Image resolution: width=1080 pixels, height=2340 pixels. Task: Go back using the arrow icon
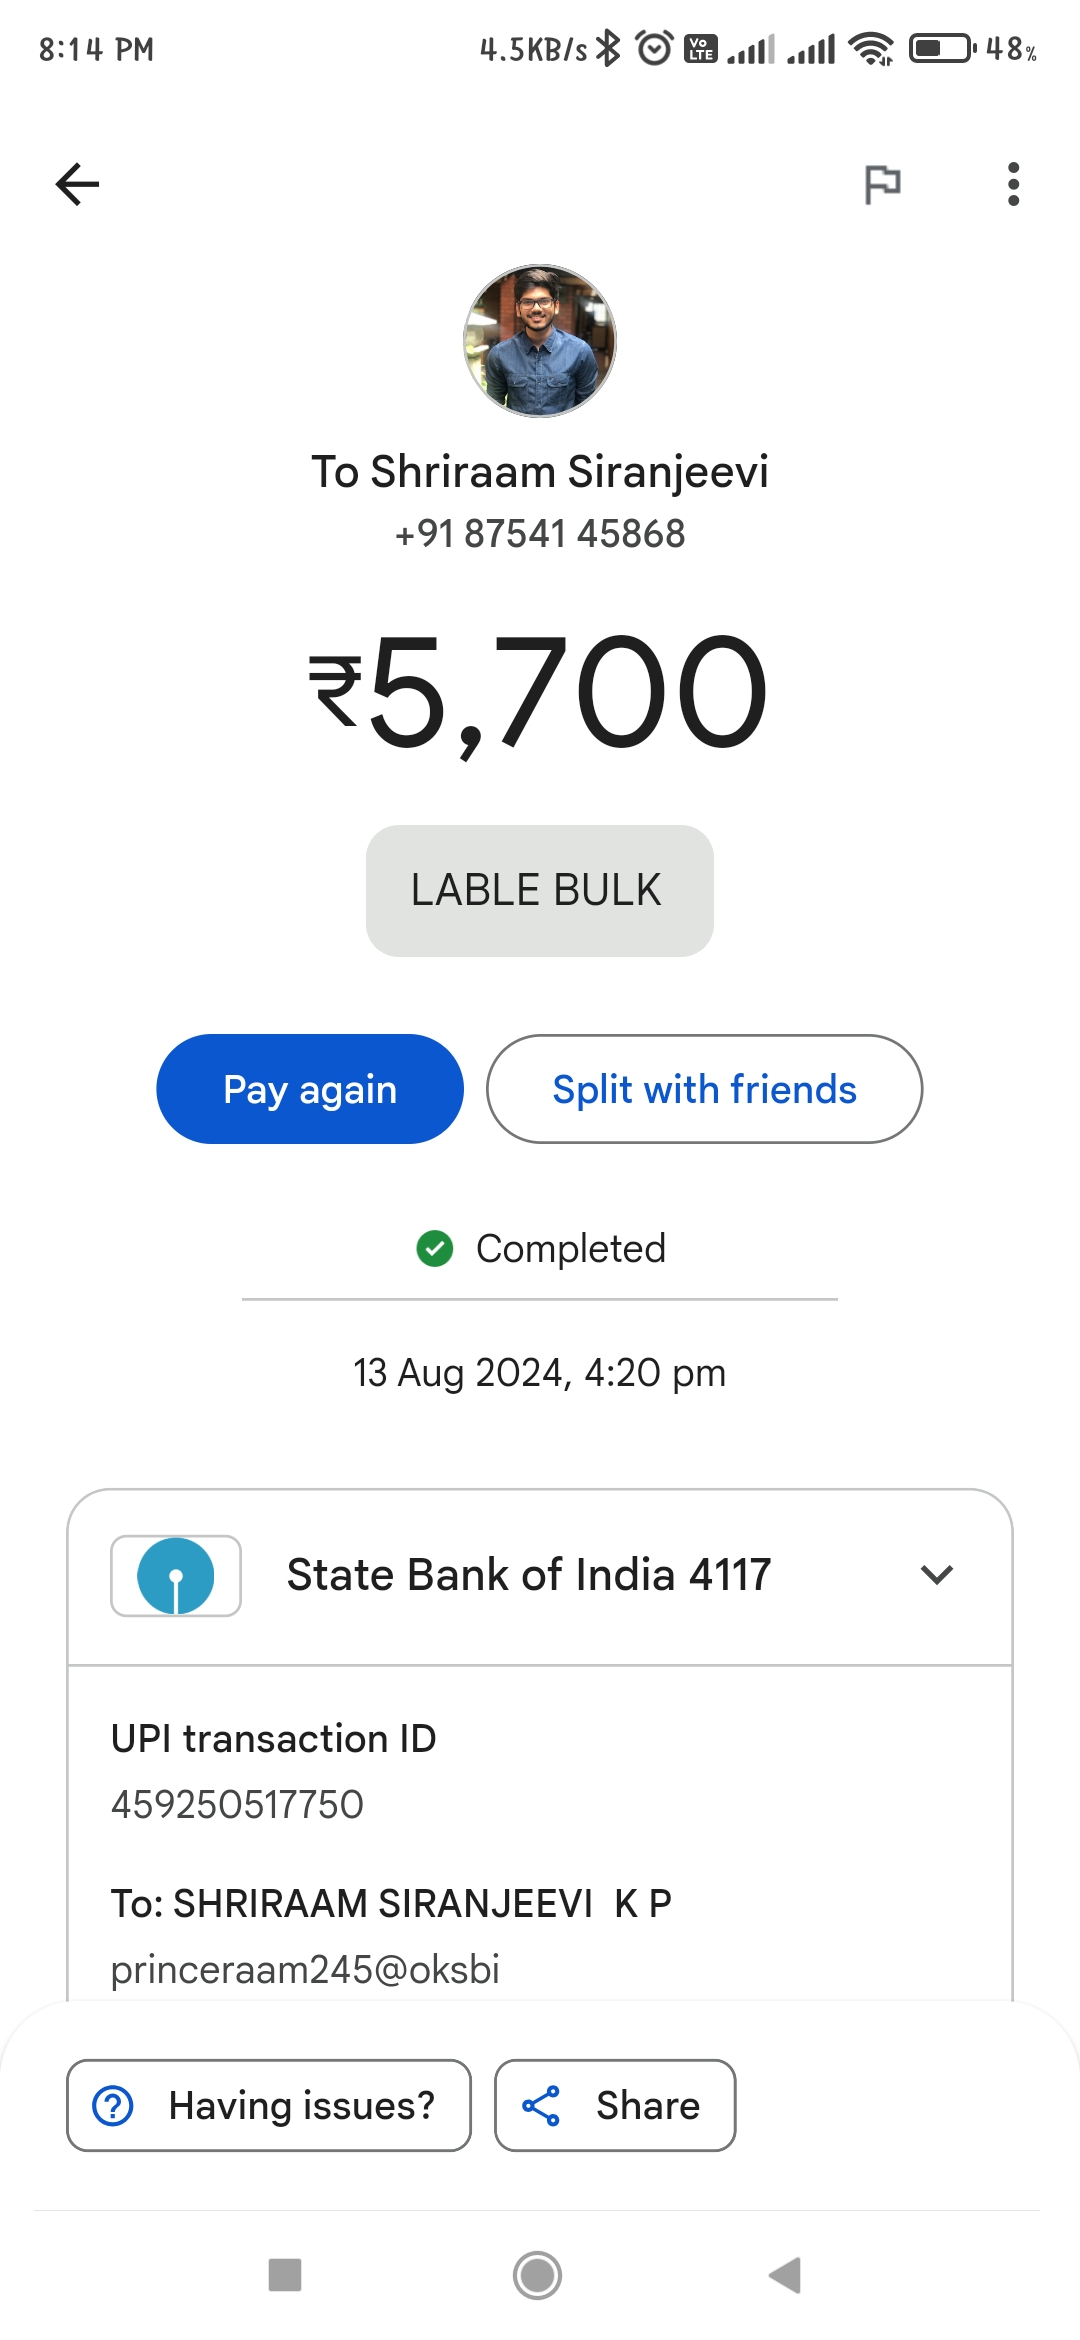[x=77, y=184]
